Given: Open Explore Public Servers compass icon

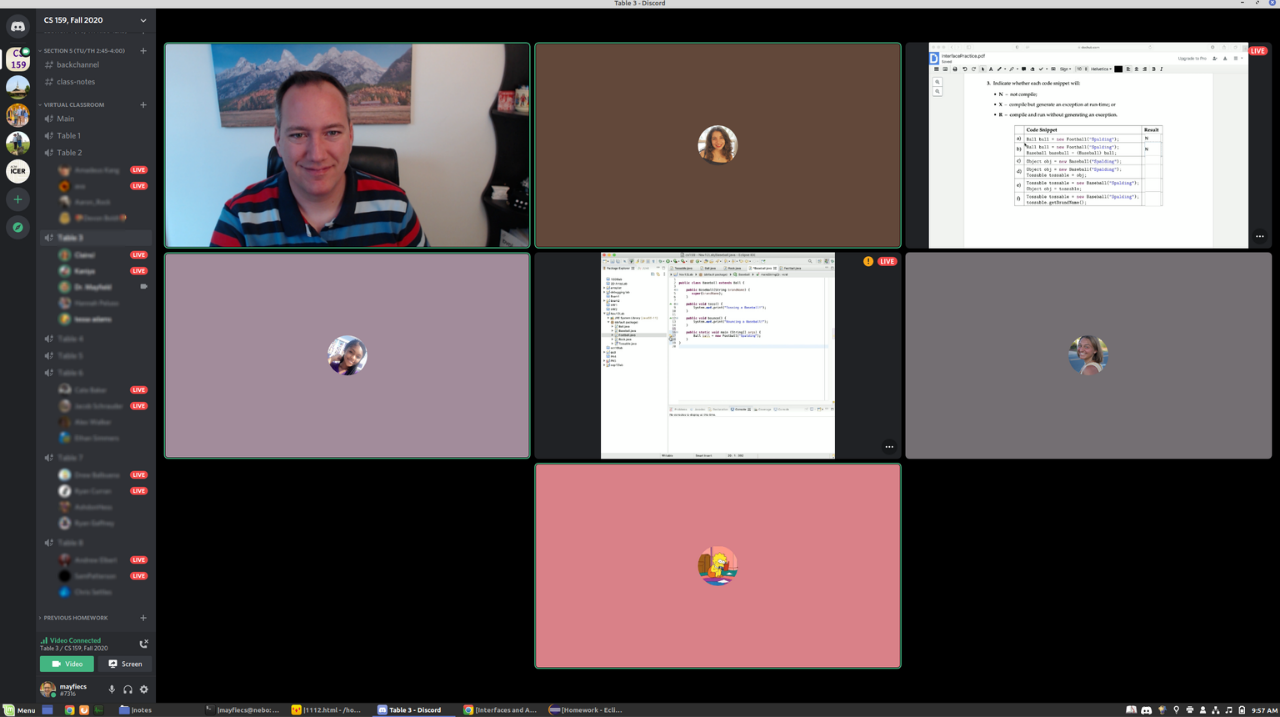Looking at the screenshot, I should click(x=17, y=228).
